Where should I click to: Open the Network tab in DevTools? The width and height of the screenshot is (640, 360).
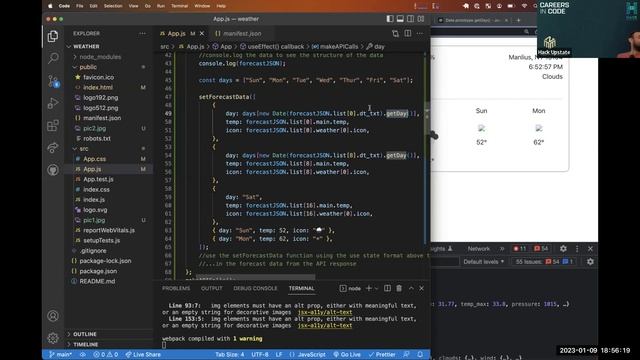(x=478, y=249)
